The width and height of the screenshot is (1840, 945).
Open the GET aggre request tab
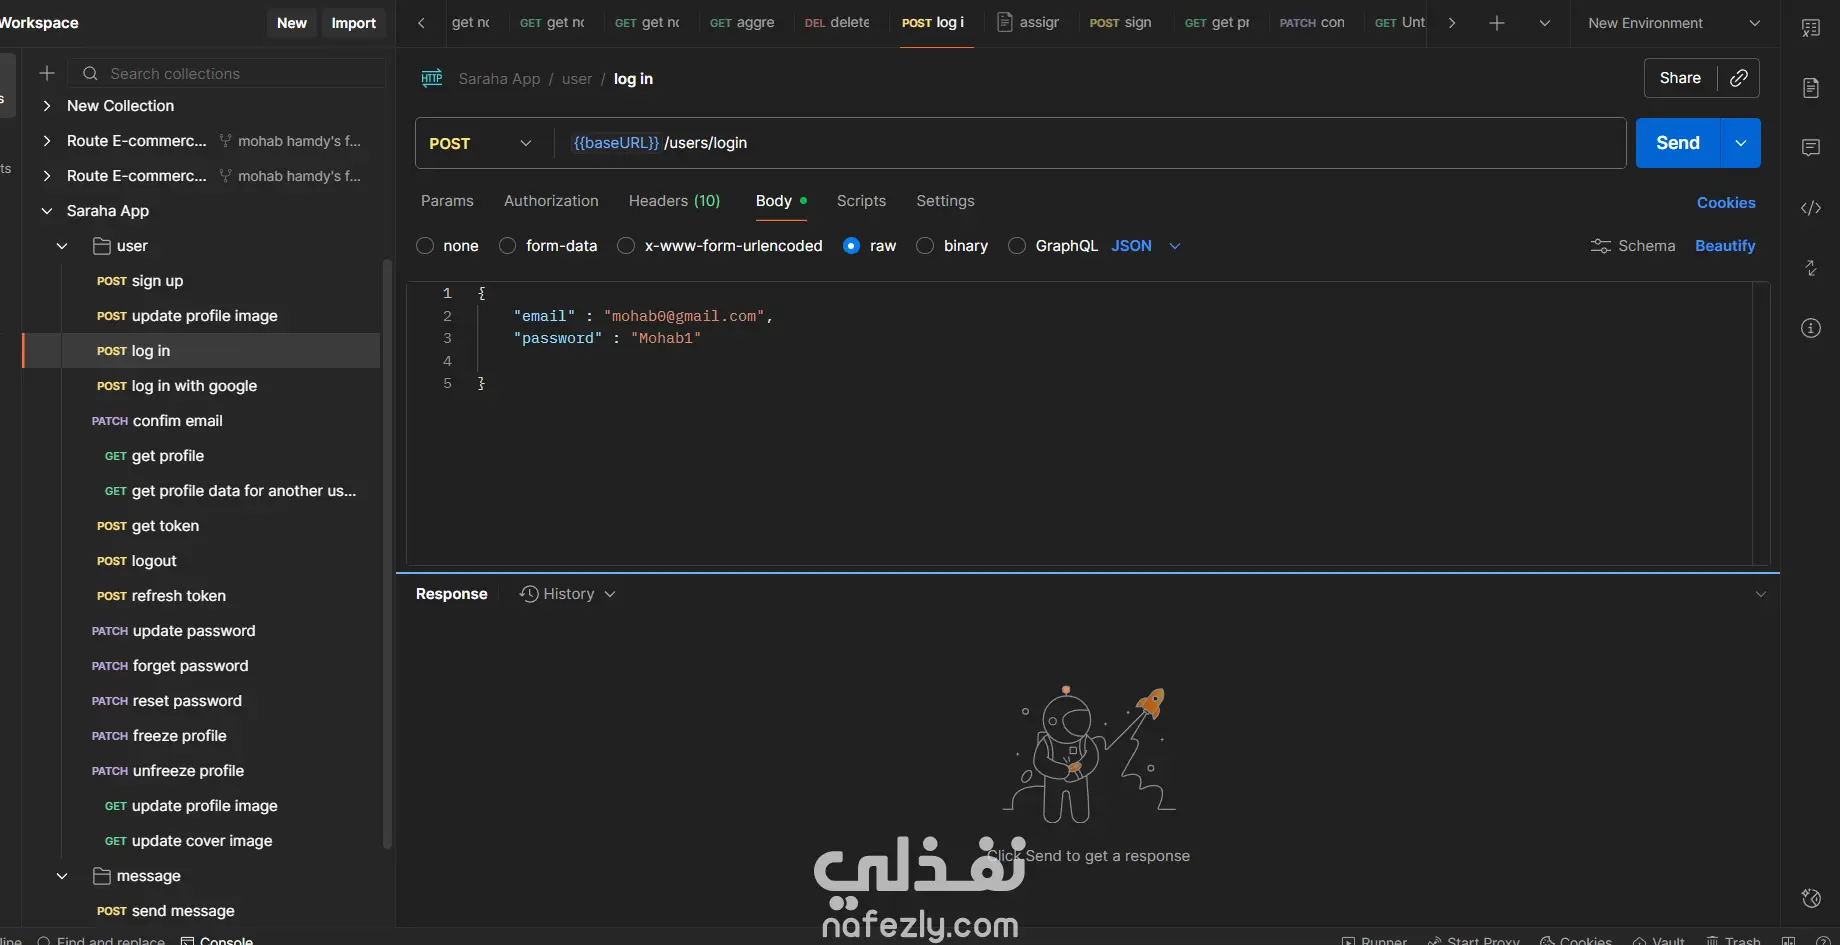(742, 23)
